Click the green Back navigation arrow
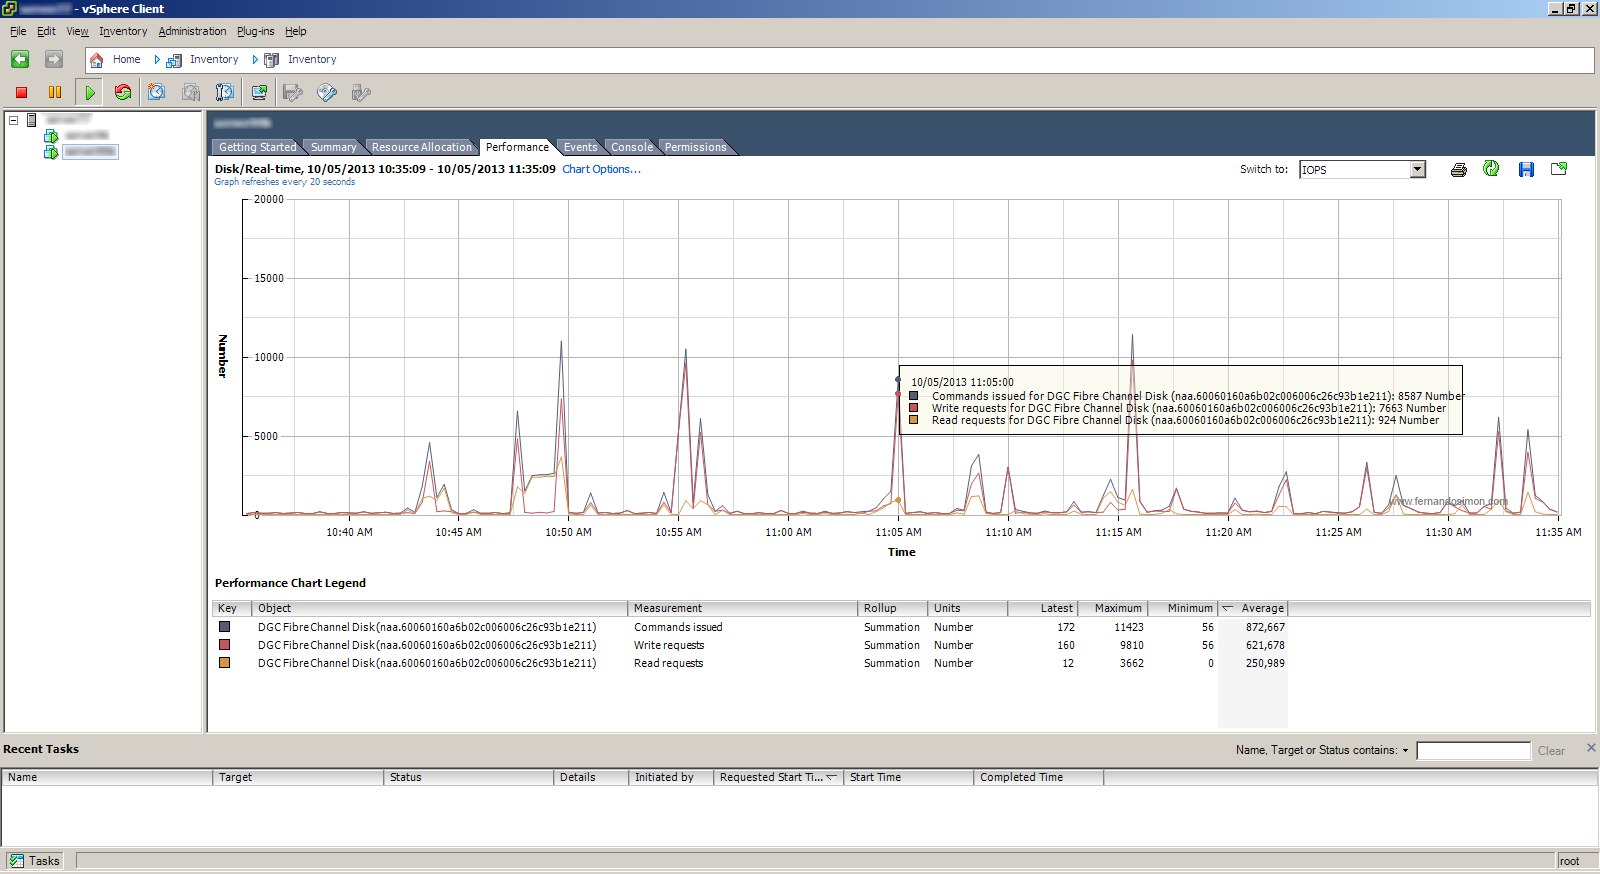The width and height of the screenshot is (1600, 874). click(20, 60)
